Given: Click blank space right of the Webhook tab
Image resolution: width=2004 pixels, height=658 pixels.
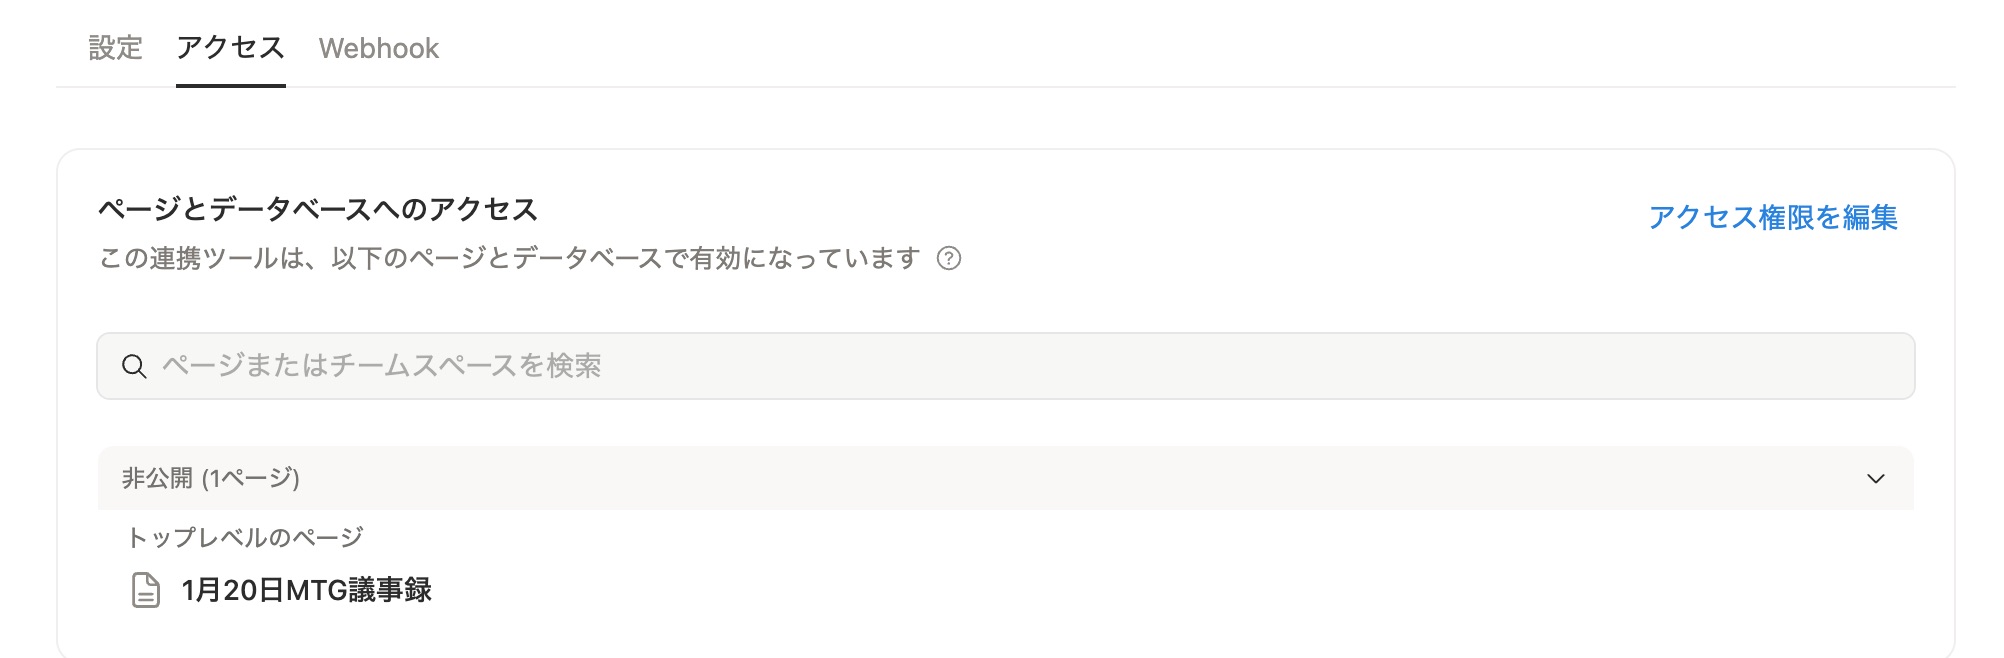Looking at the screenshot, I should point(1100,48).
